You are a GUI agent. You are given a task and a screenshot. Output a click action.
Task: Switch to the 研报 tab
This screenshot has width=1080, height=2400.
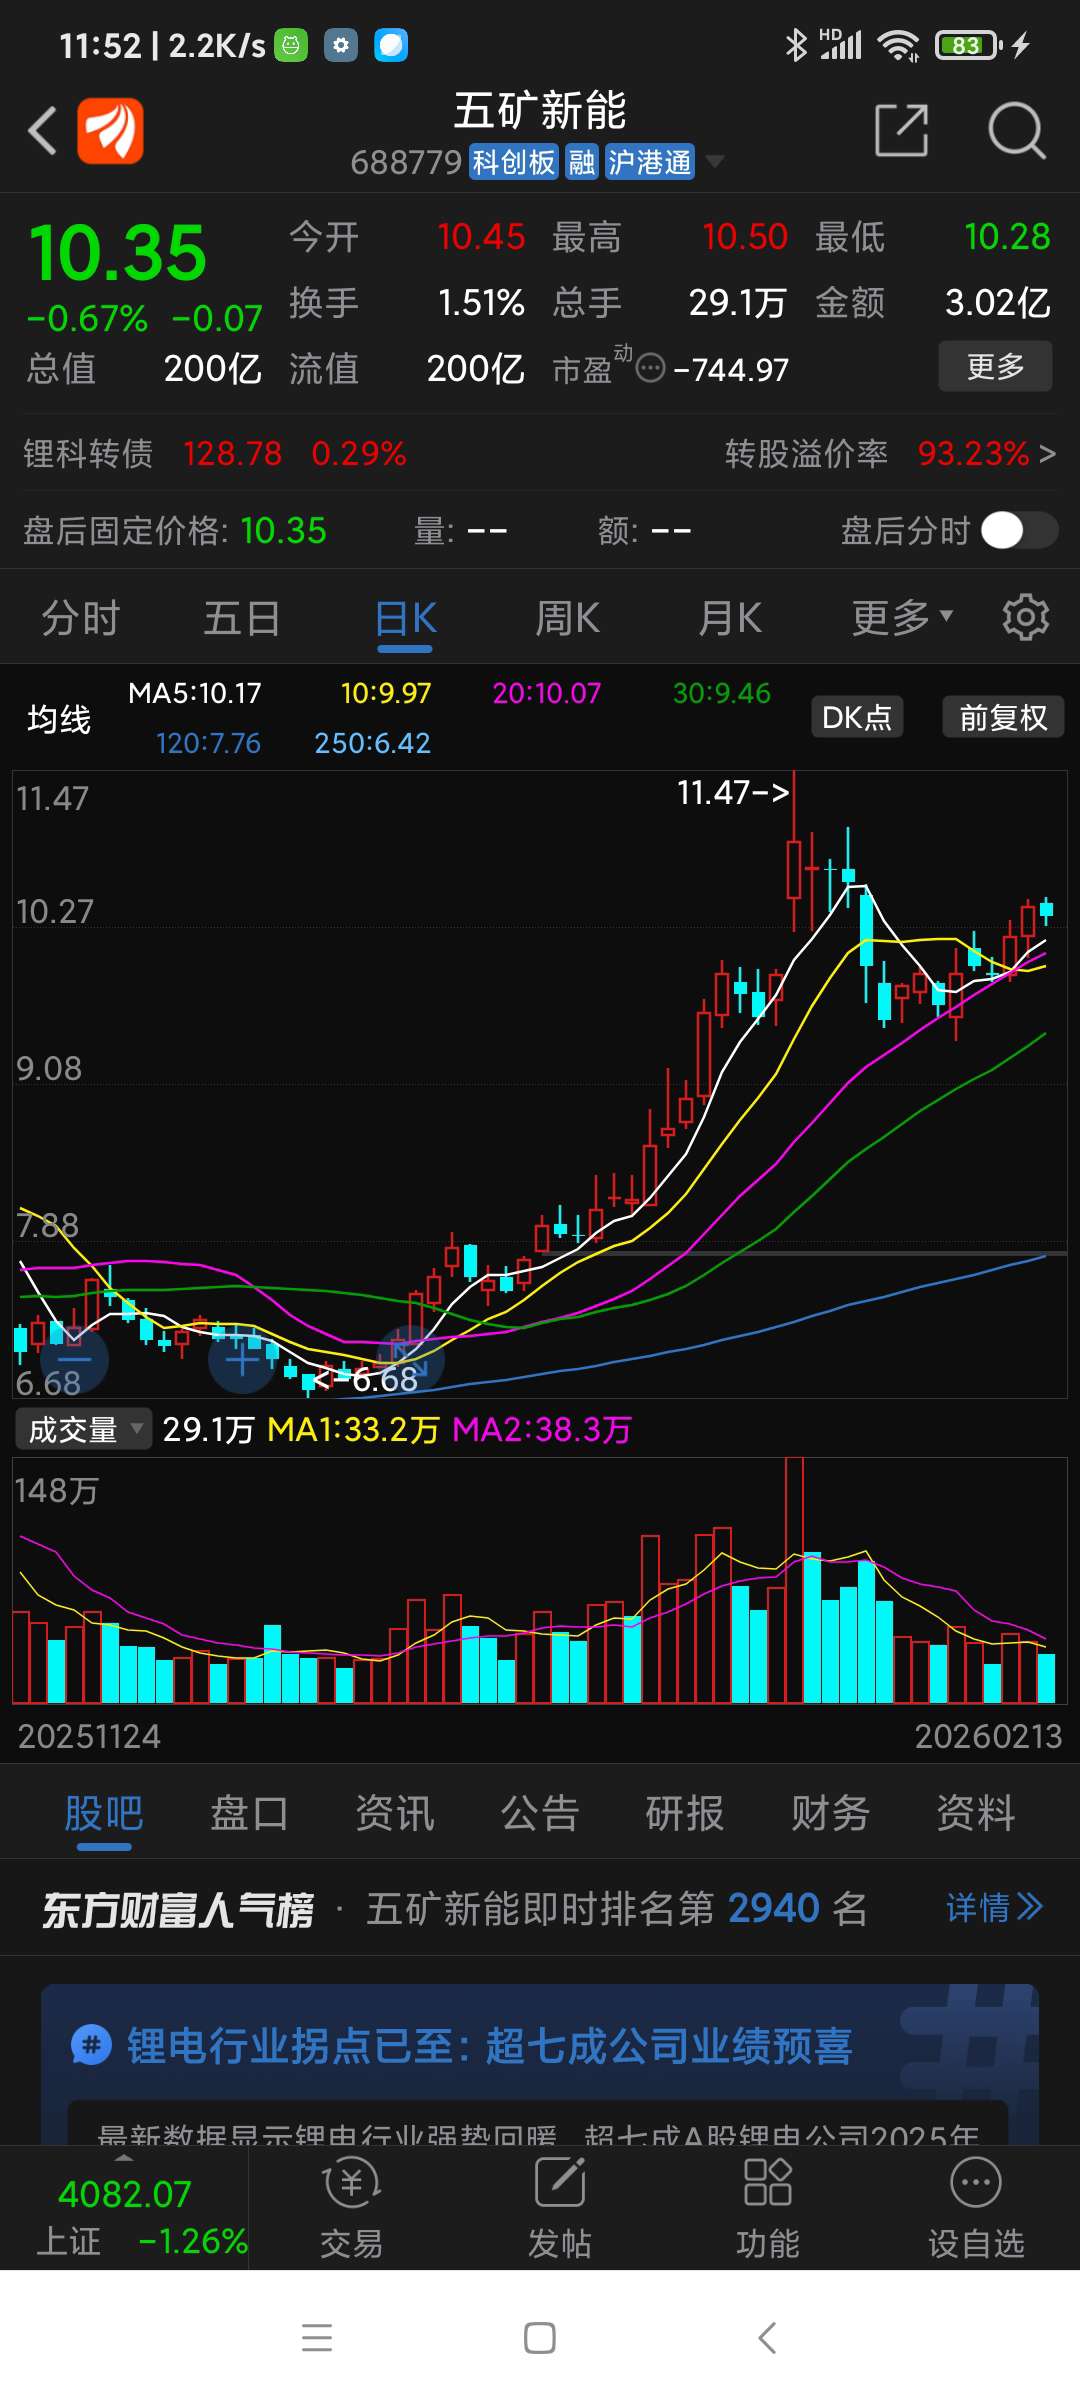click(x=685, y=1813)
